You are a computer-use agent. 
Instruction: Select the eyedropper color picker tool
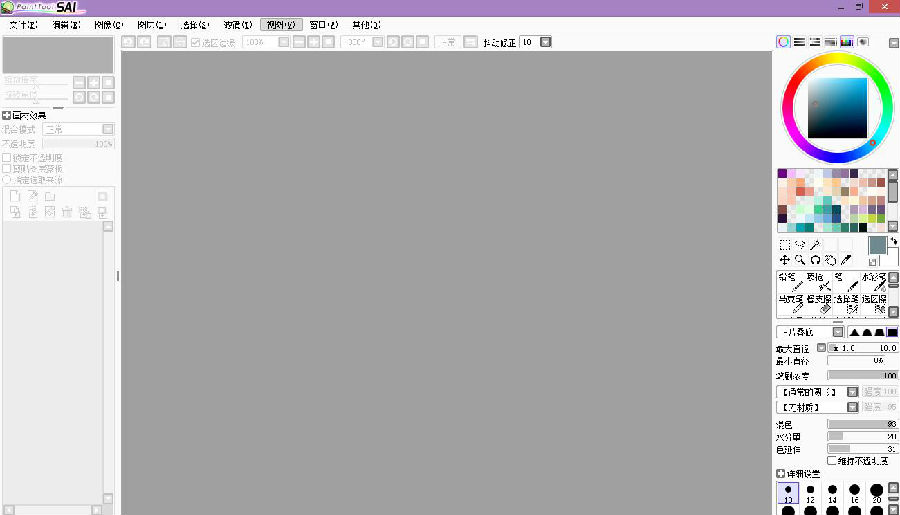click(846, 260)
